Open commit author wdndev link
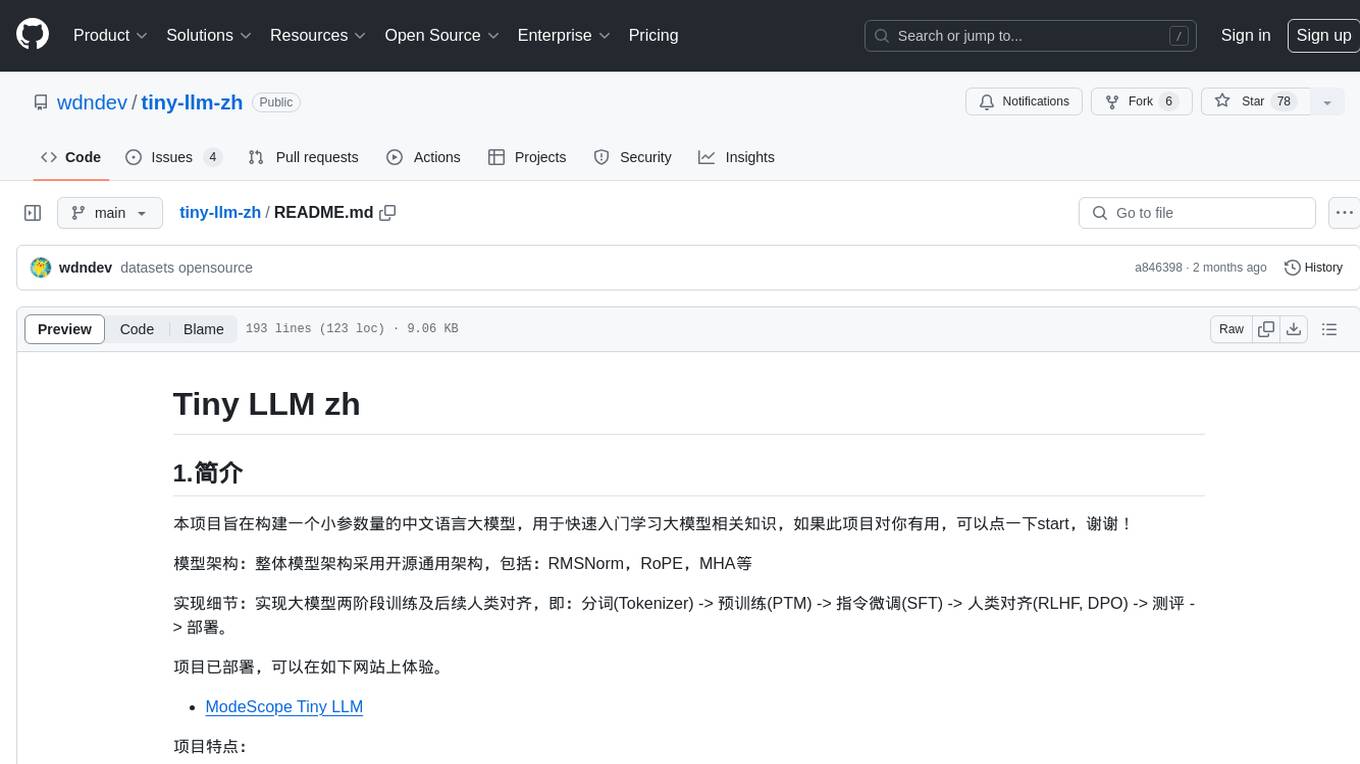 pyautogui.click(x=85, y=268)
